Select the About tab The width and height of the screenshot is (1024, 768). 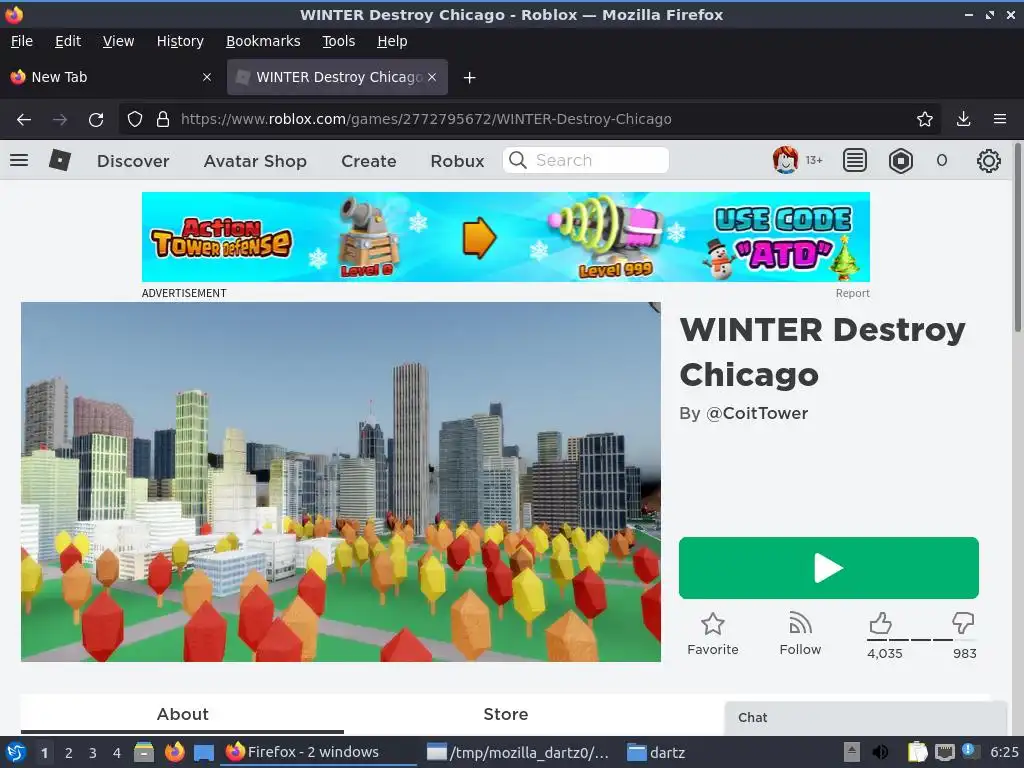click(x=182, y=714)
